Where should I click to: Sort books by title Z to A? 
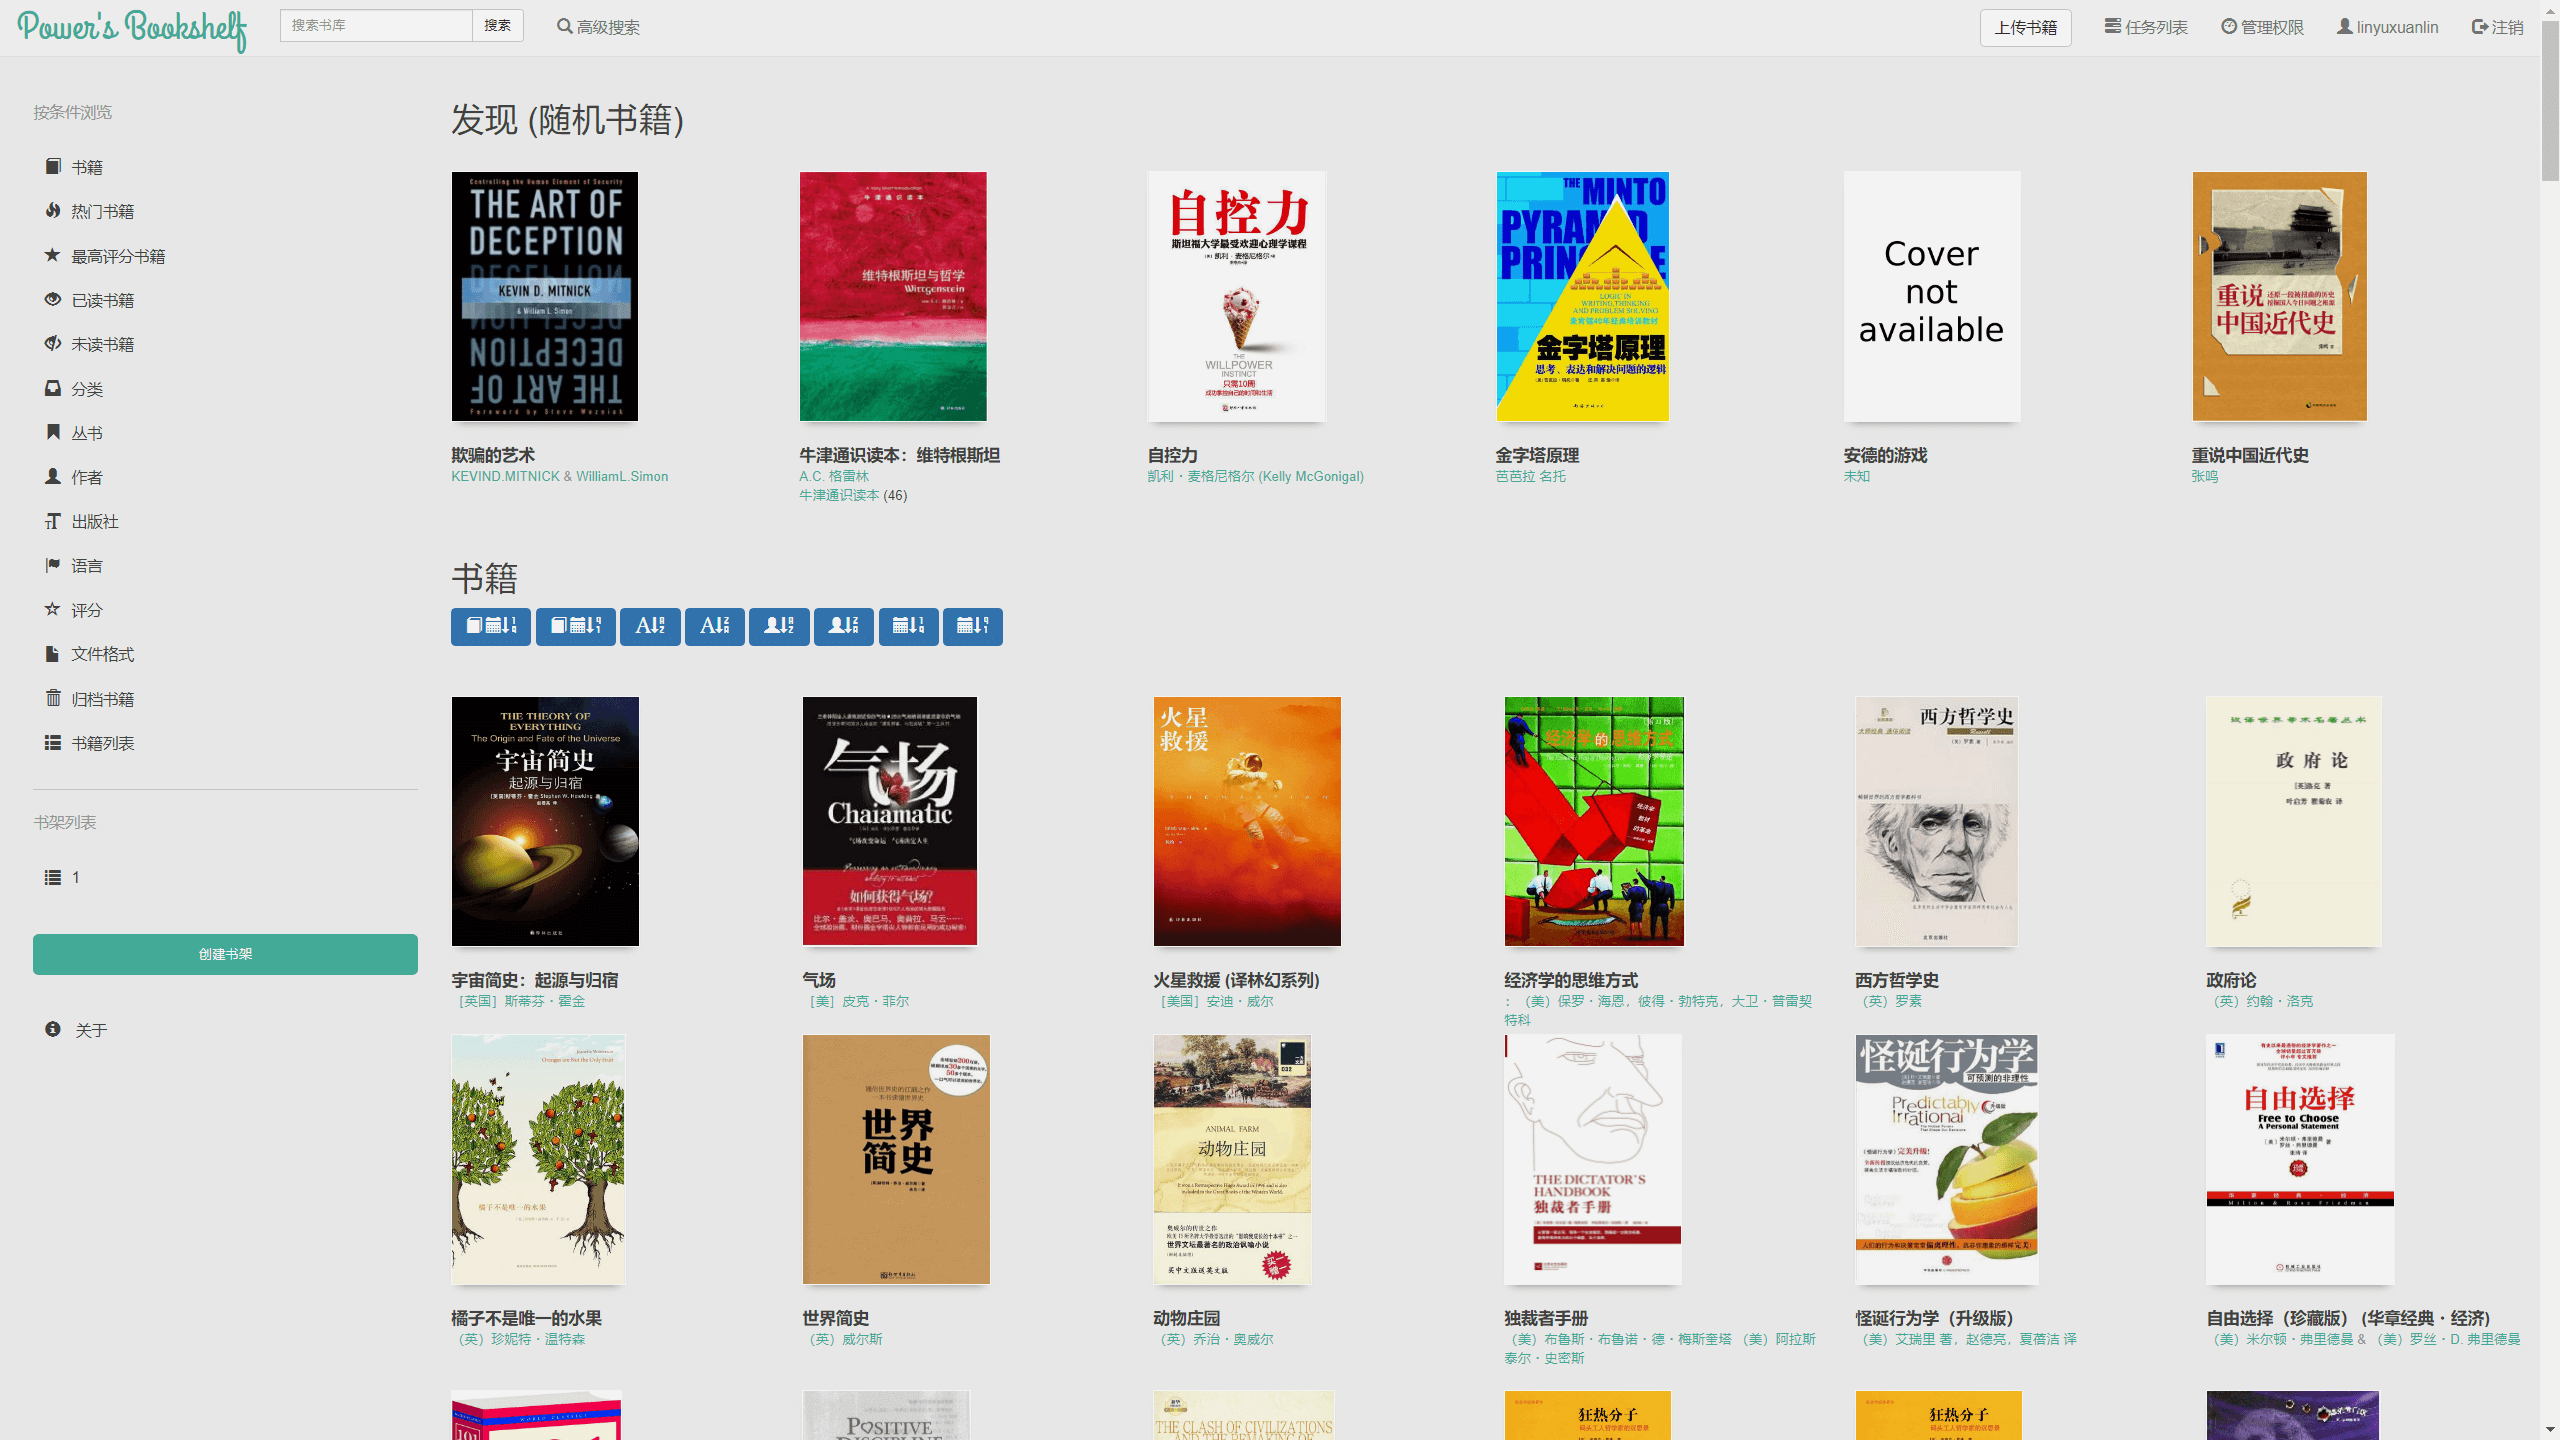coord(714,627)
